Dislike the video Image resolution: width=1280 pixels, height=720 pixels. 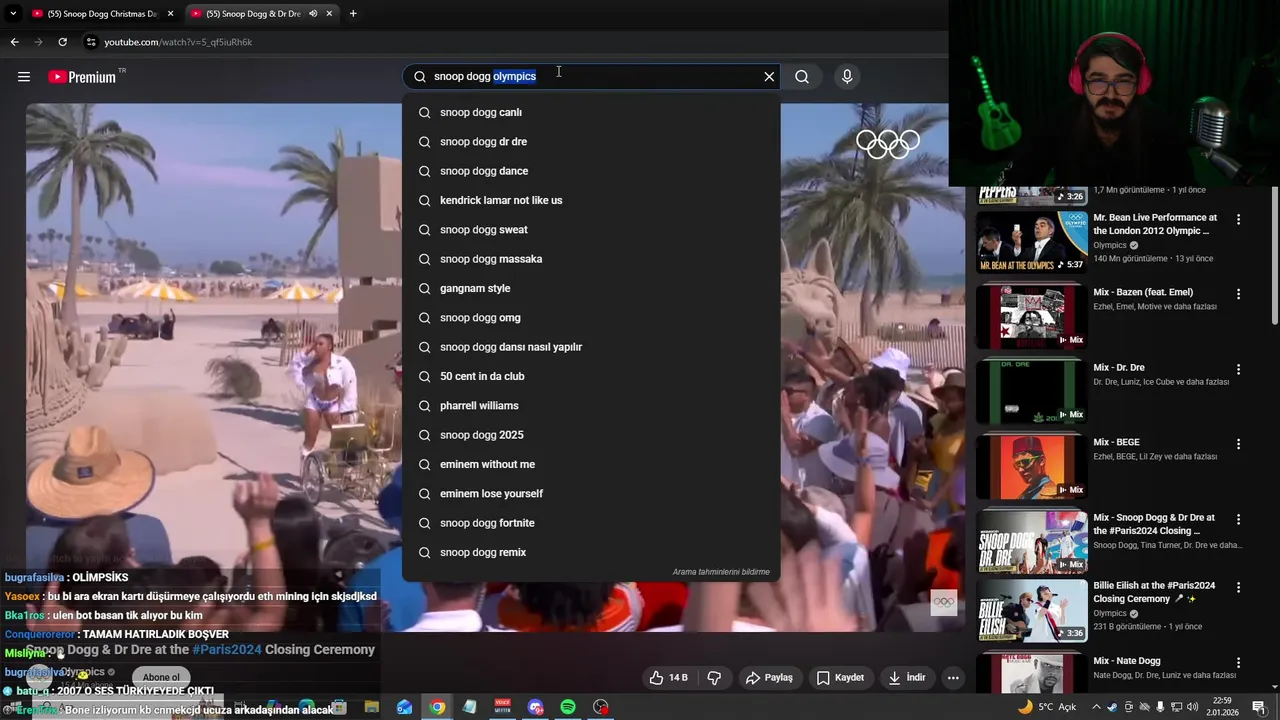coord(714,678)
